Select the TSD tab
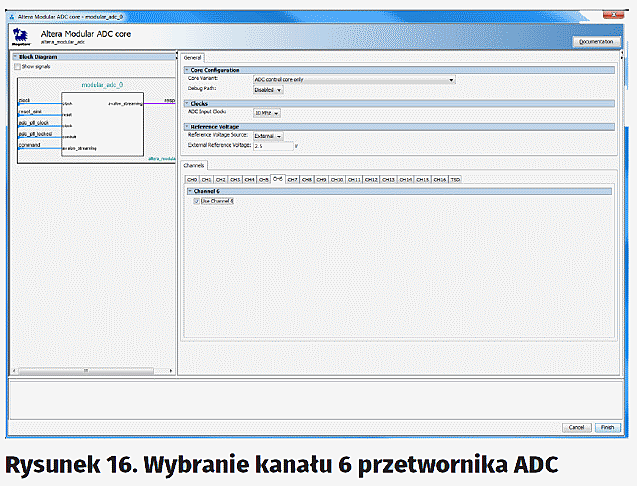Screen dimensions: 637x486 click(454, 179)
